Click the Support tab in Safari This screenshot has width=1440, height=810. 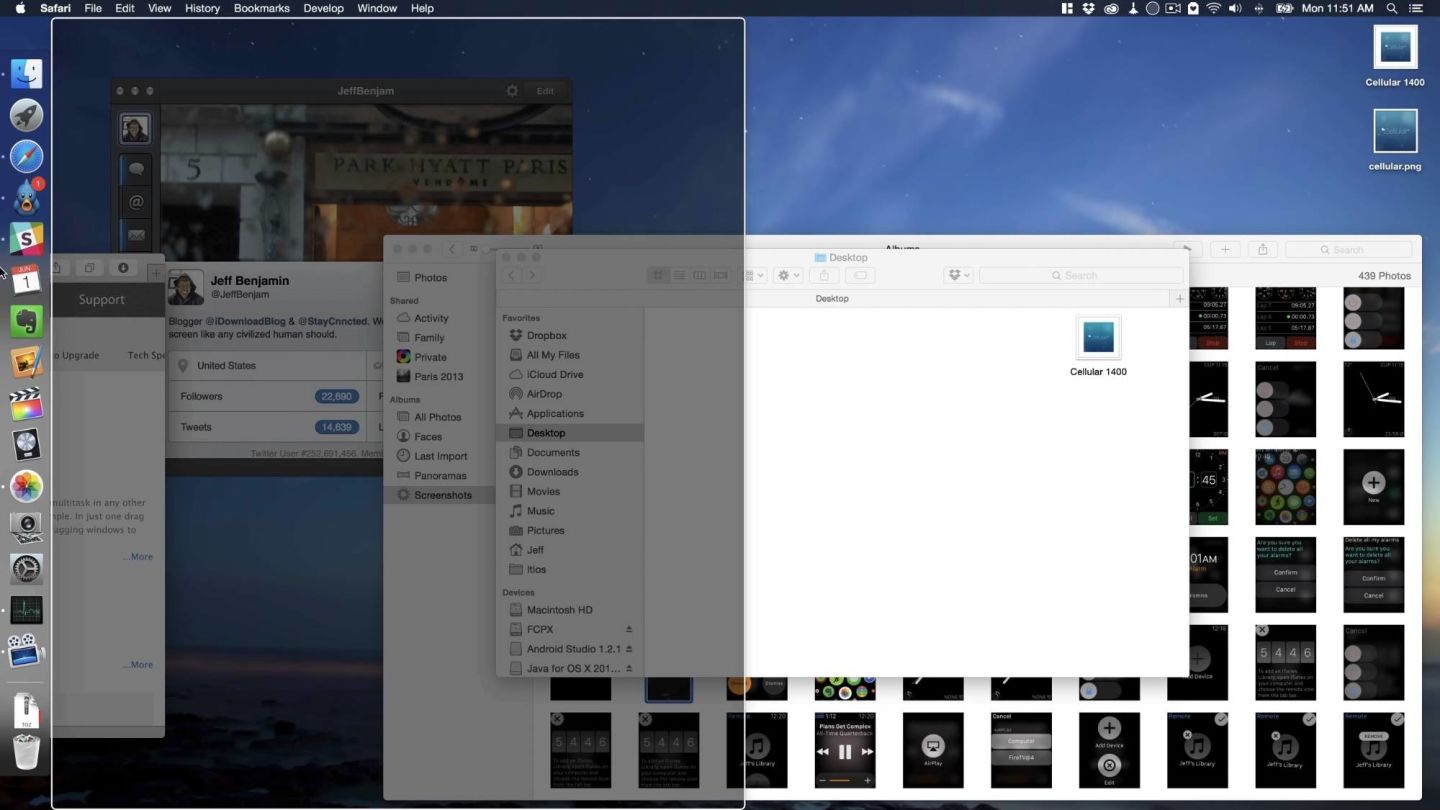[x=101, y=299]
